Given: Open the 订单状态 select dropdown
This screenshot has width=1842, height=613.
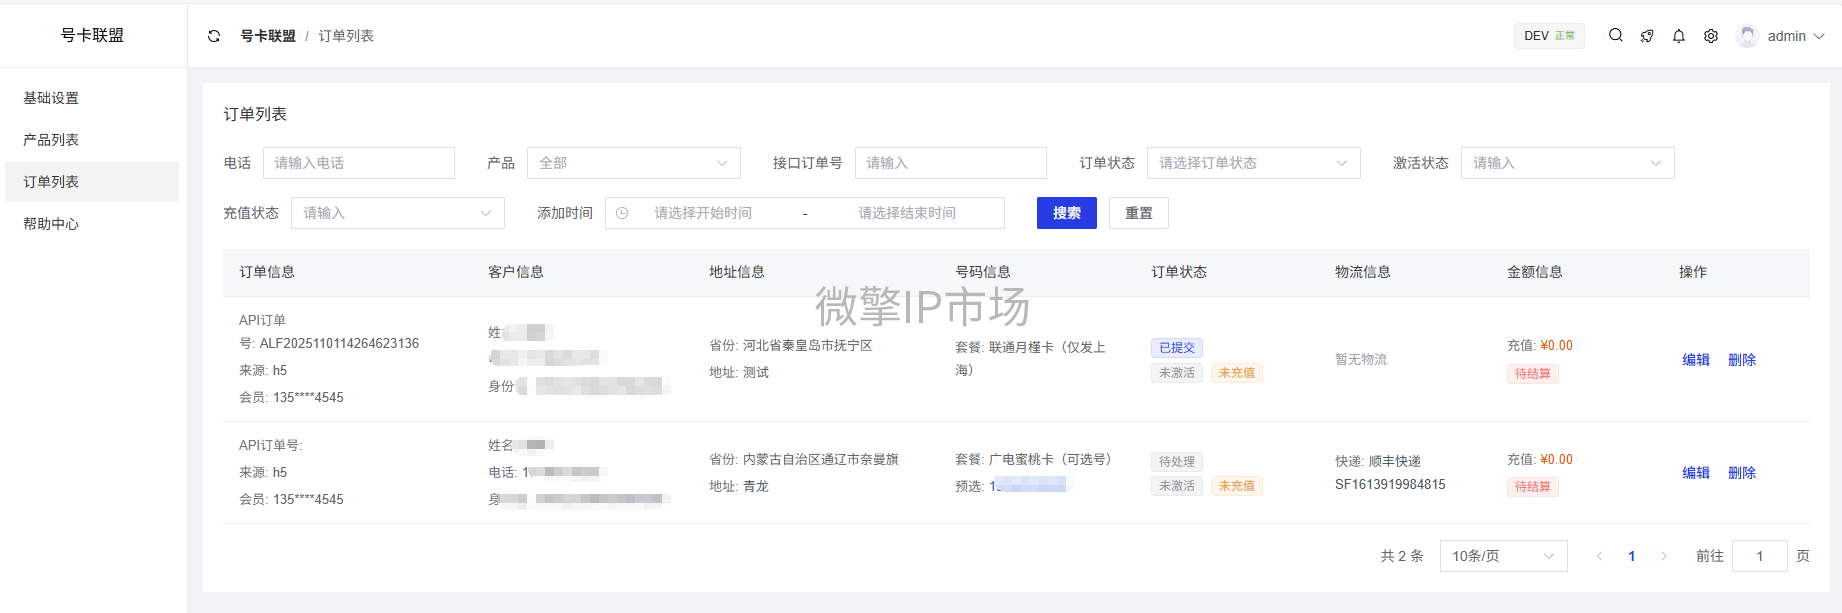Looking at the screenshot, I should [x=1253, y=163].
